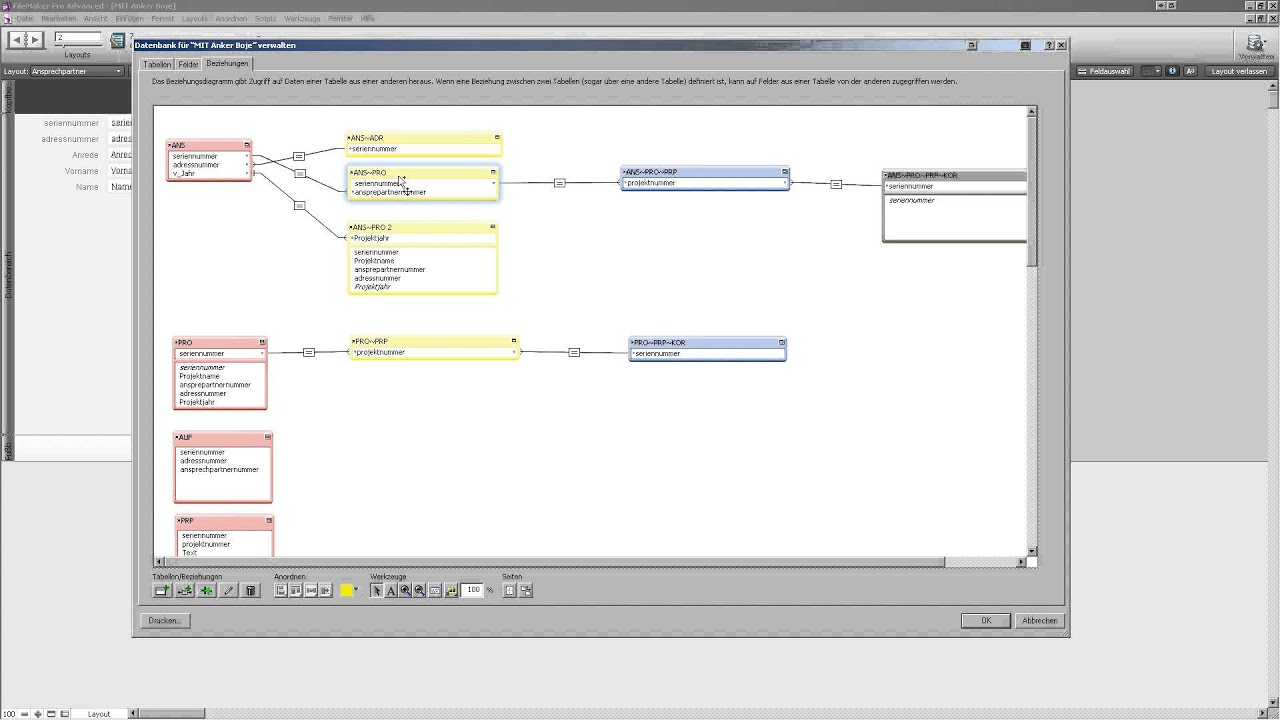Click the yellow color swatch
The width and height of the screenshot is (1280, 720).
pyautogui.click(x=346, y=591)
